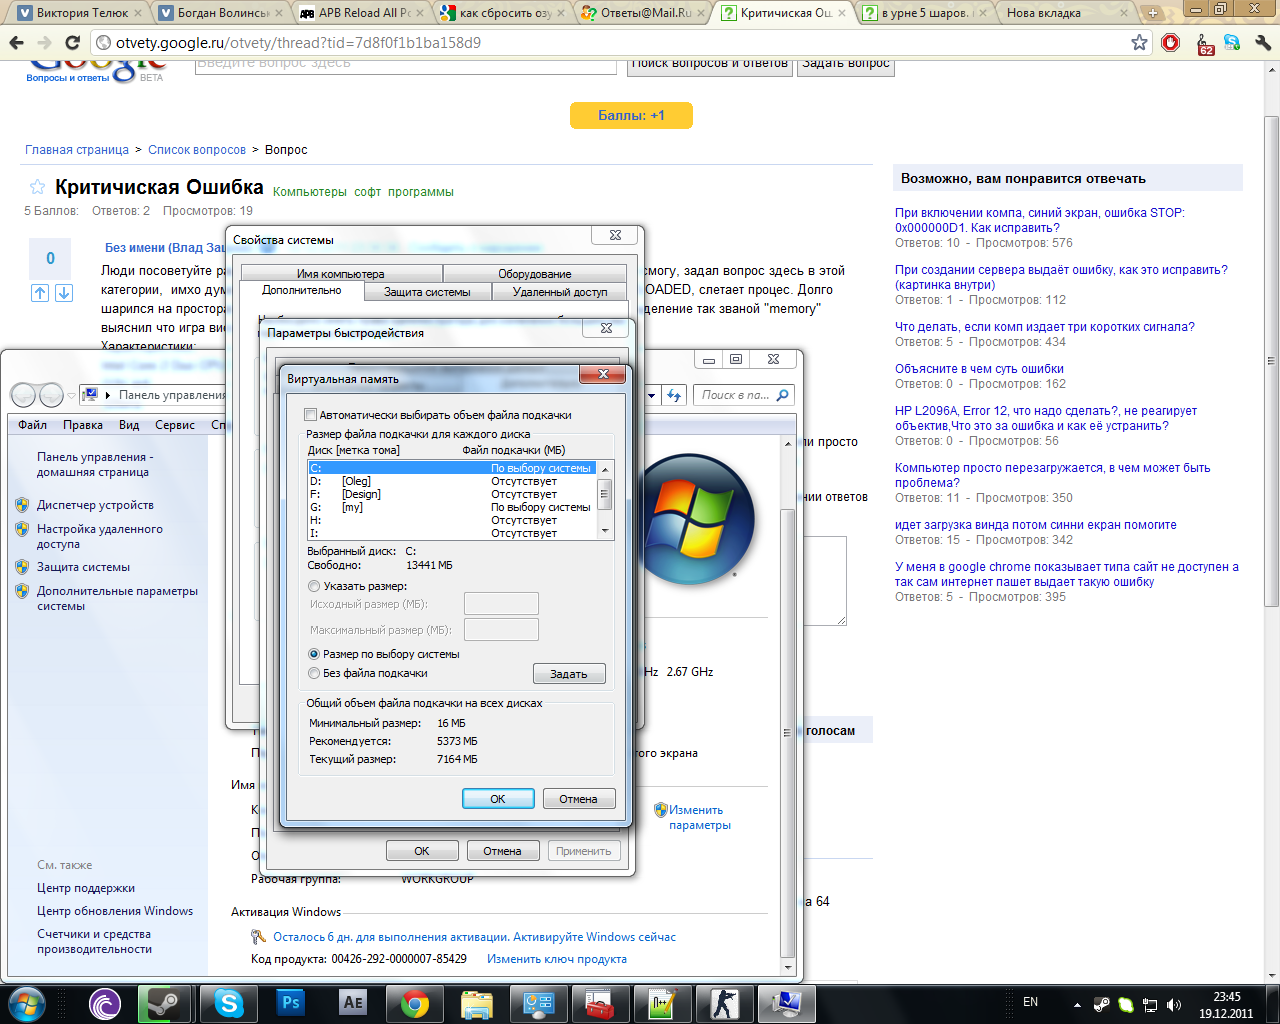
Task: Open the Правка menu
Action: click(83, 425)
